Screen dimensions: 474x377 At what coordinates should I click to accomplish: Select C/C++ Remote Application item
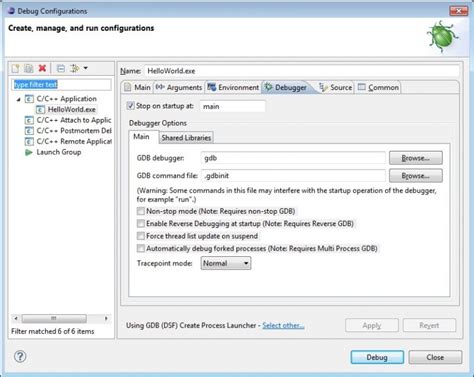tap(74, 142)
